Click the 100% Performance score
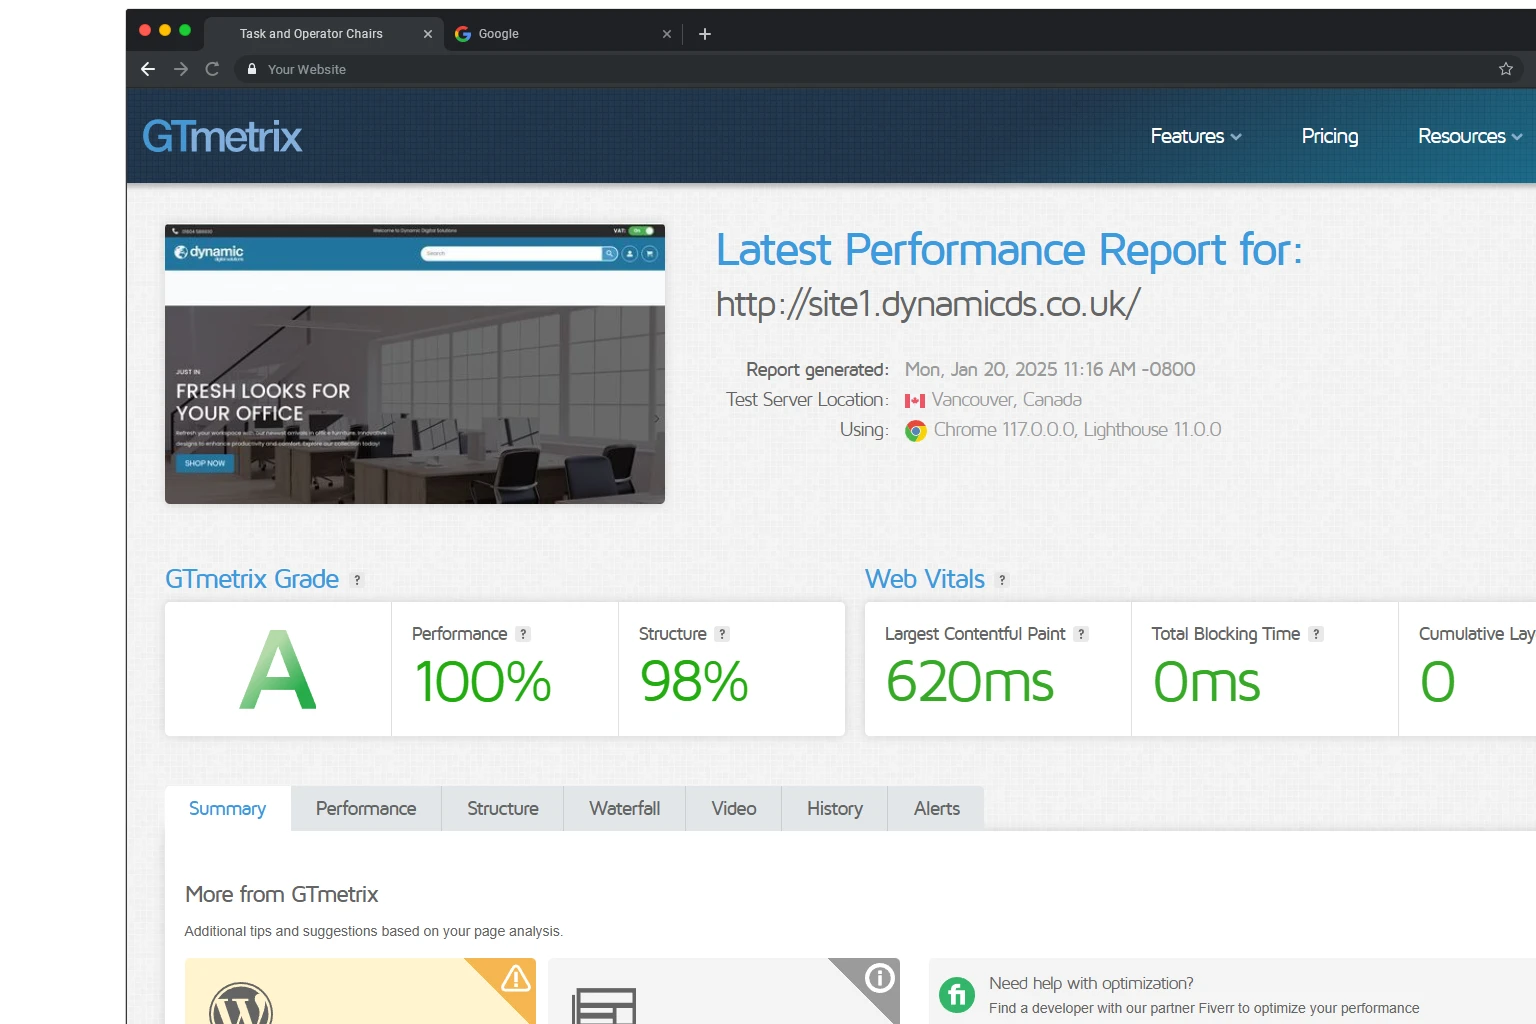This screenshot has width=1536, height=1024. 483,682
